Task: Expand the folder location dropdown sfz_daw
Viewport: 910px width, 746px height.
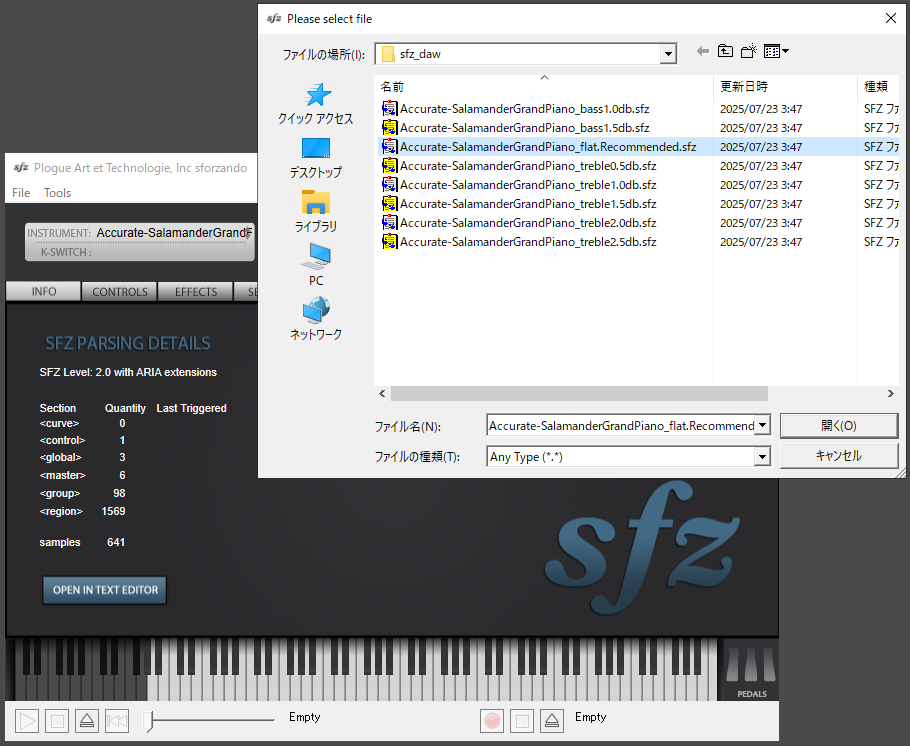Action: 668,54
